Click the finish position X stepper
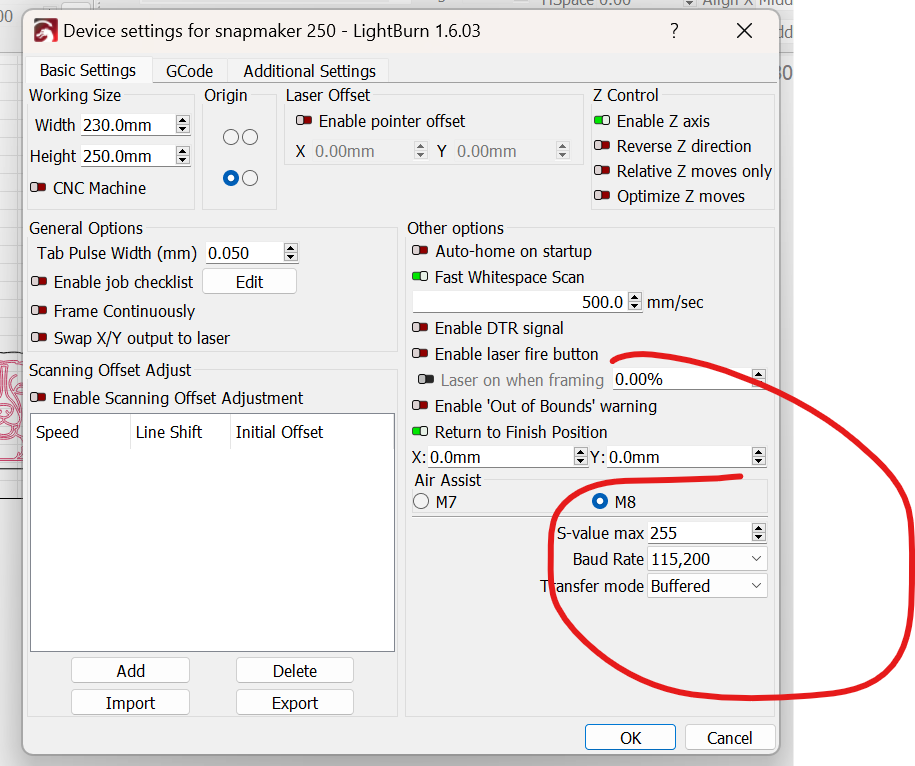 pyautogui.click(x=580, y=456)
